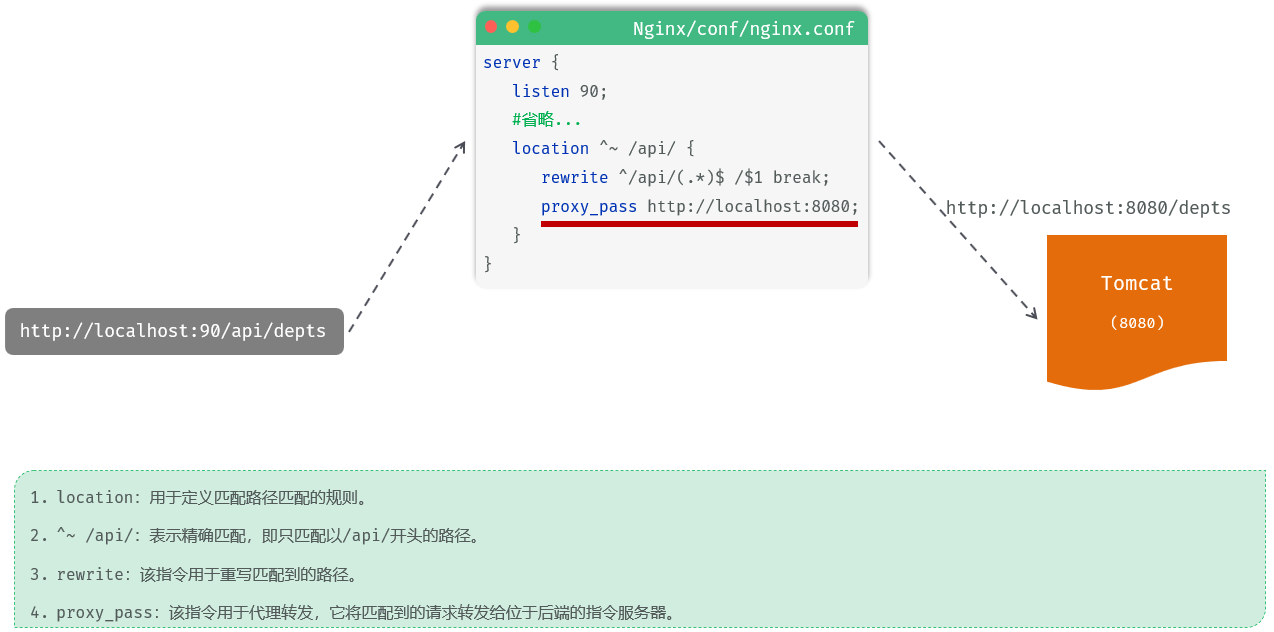Select the http://localhost:8080/depts forwarded URL text
The width and height of the screenshot is (1274, 632).
point(1088,208)
